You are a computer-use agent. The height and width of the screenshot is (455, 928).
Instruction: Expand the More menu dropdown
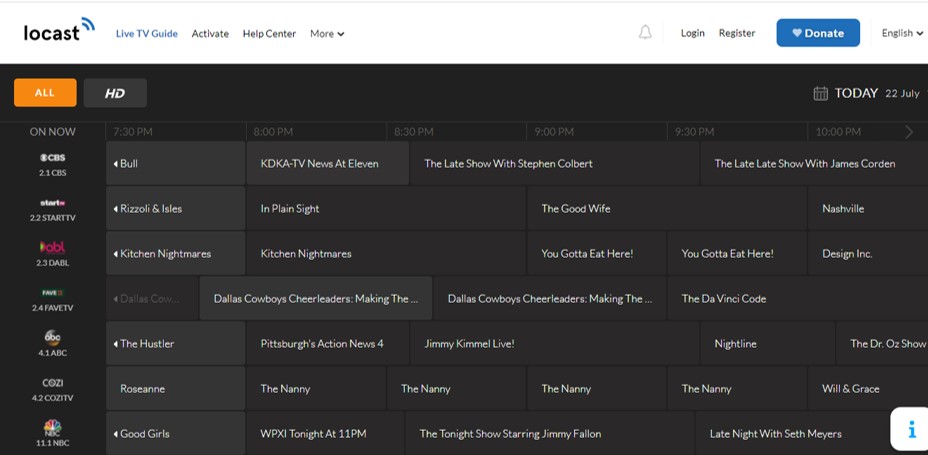pyautogui.click(x=327, y=34)
